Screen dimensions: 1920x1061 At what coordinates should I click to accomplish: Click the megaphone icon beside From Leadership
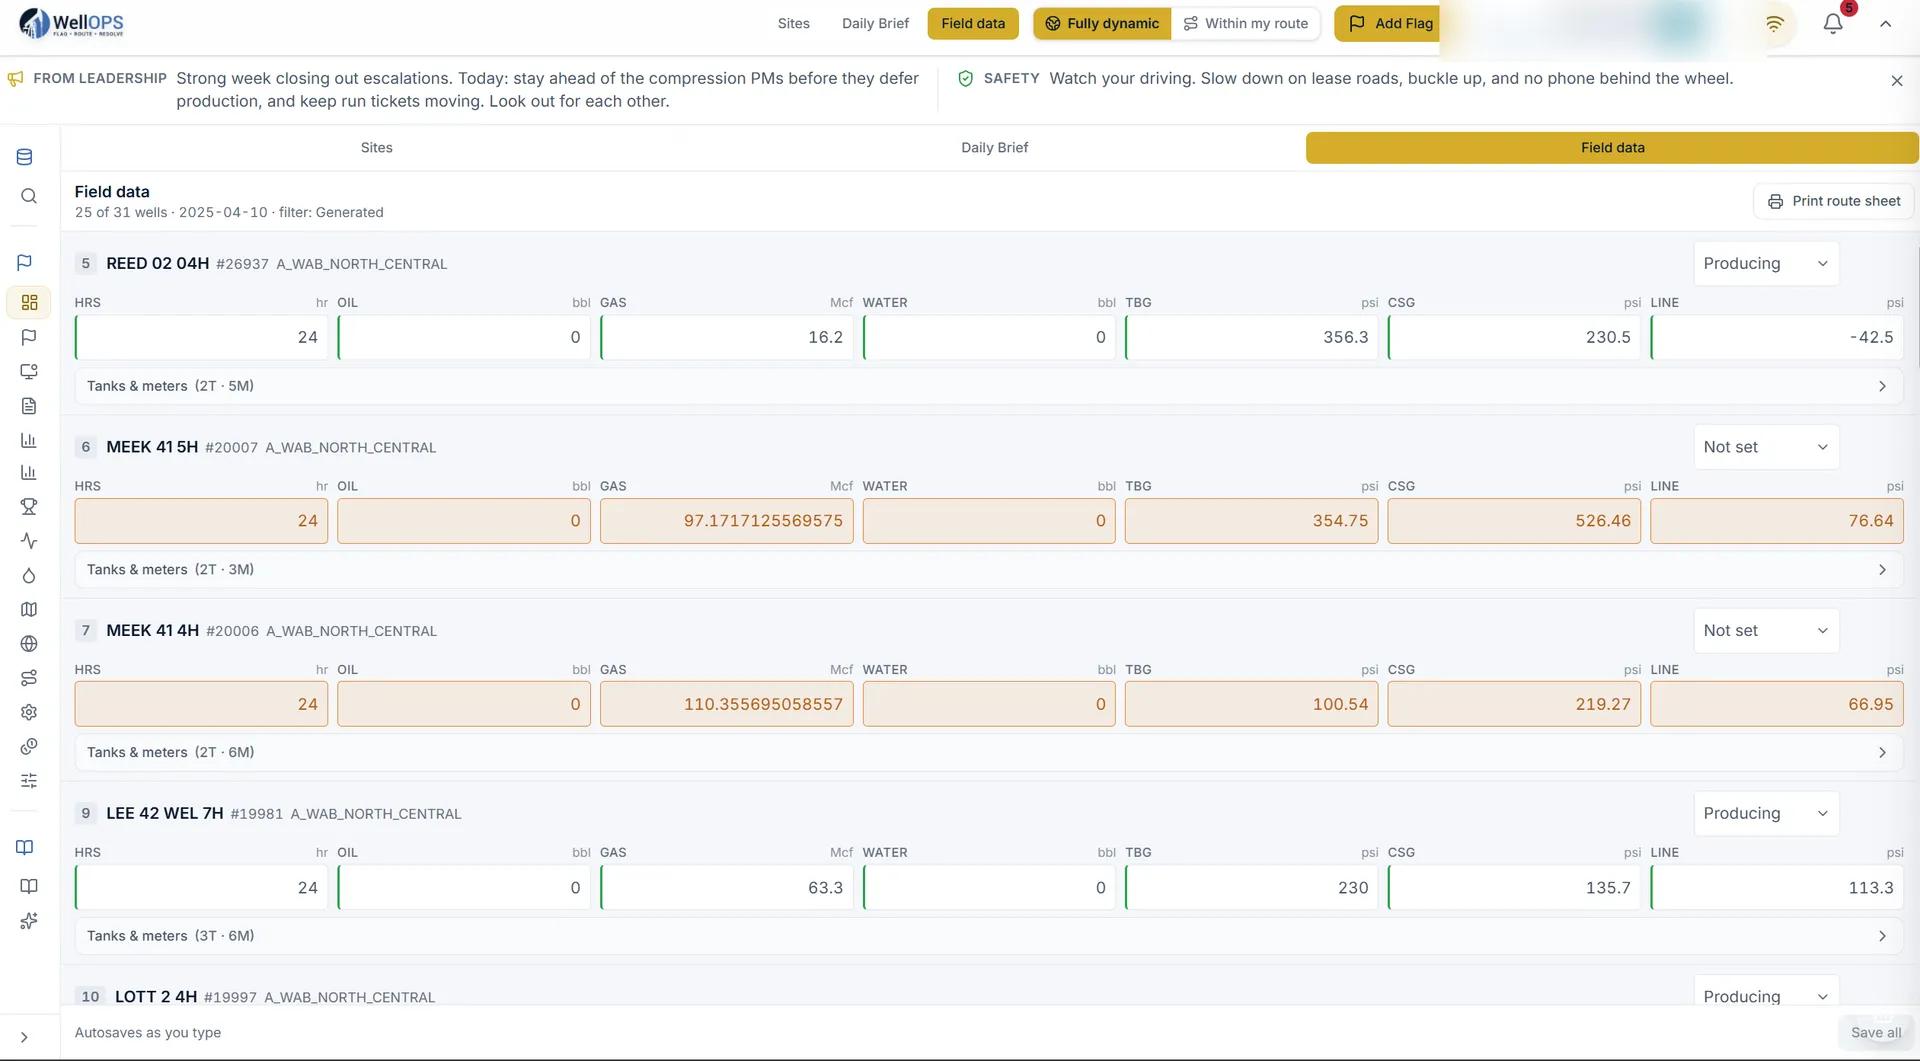16,79
